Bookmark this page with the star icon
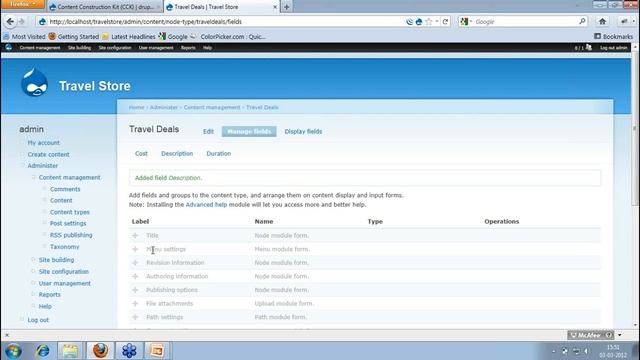Image resolution: width=640 pixels, height=360 pixels. click(x=429, y=22)
